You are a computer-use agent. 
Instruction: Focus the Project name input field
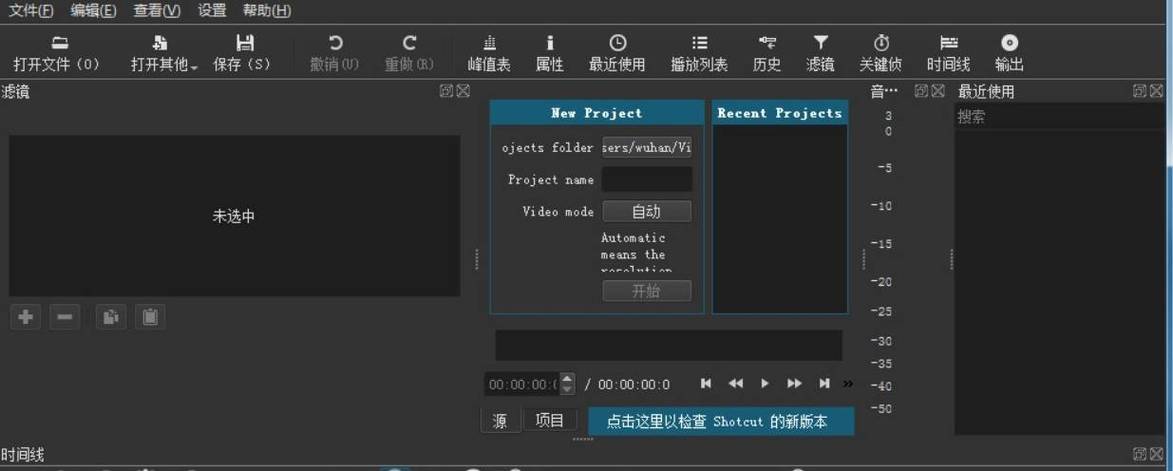[647, 179]
